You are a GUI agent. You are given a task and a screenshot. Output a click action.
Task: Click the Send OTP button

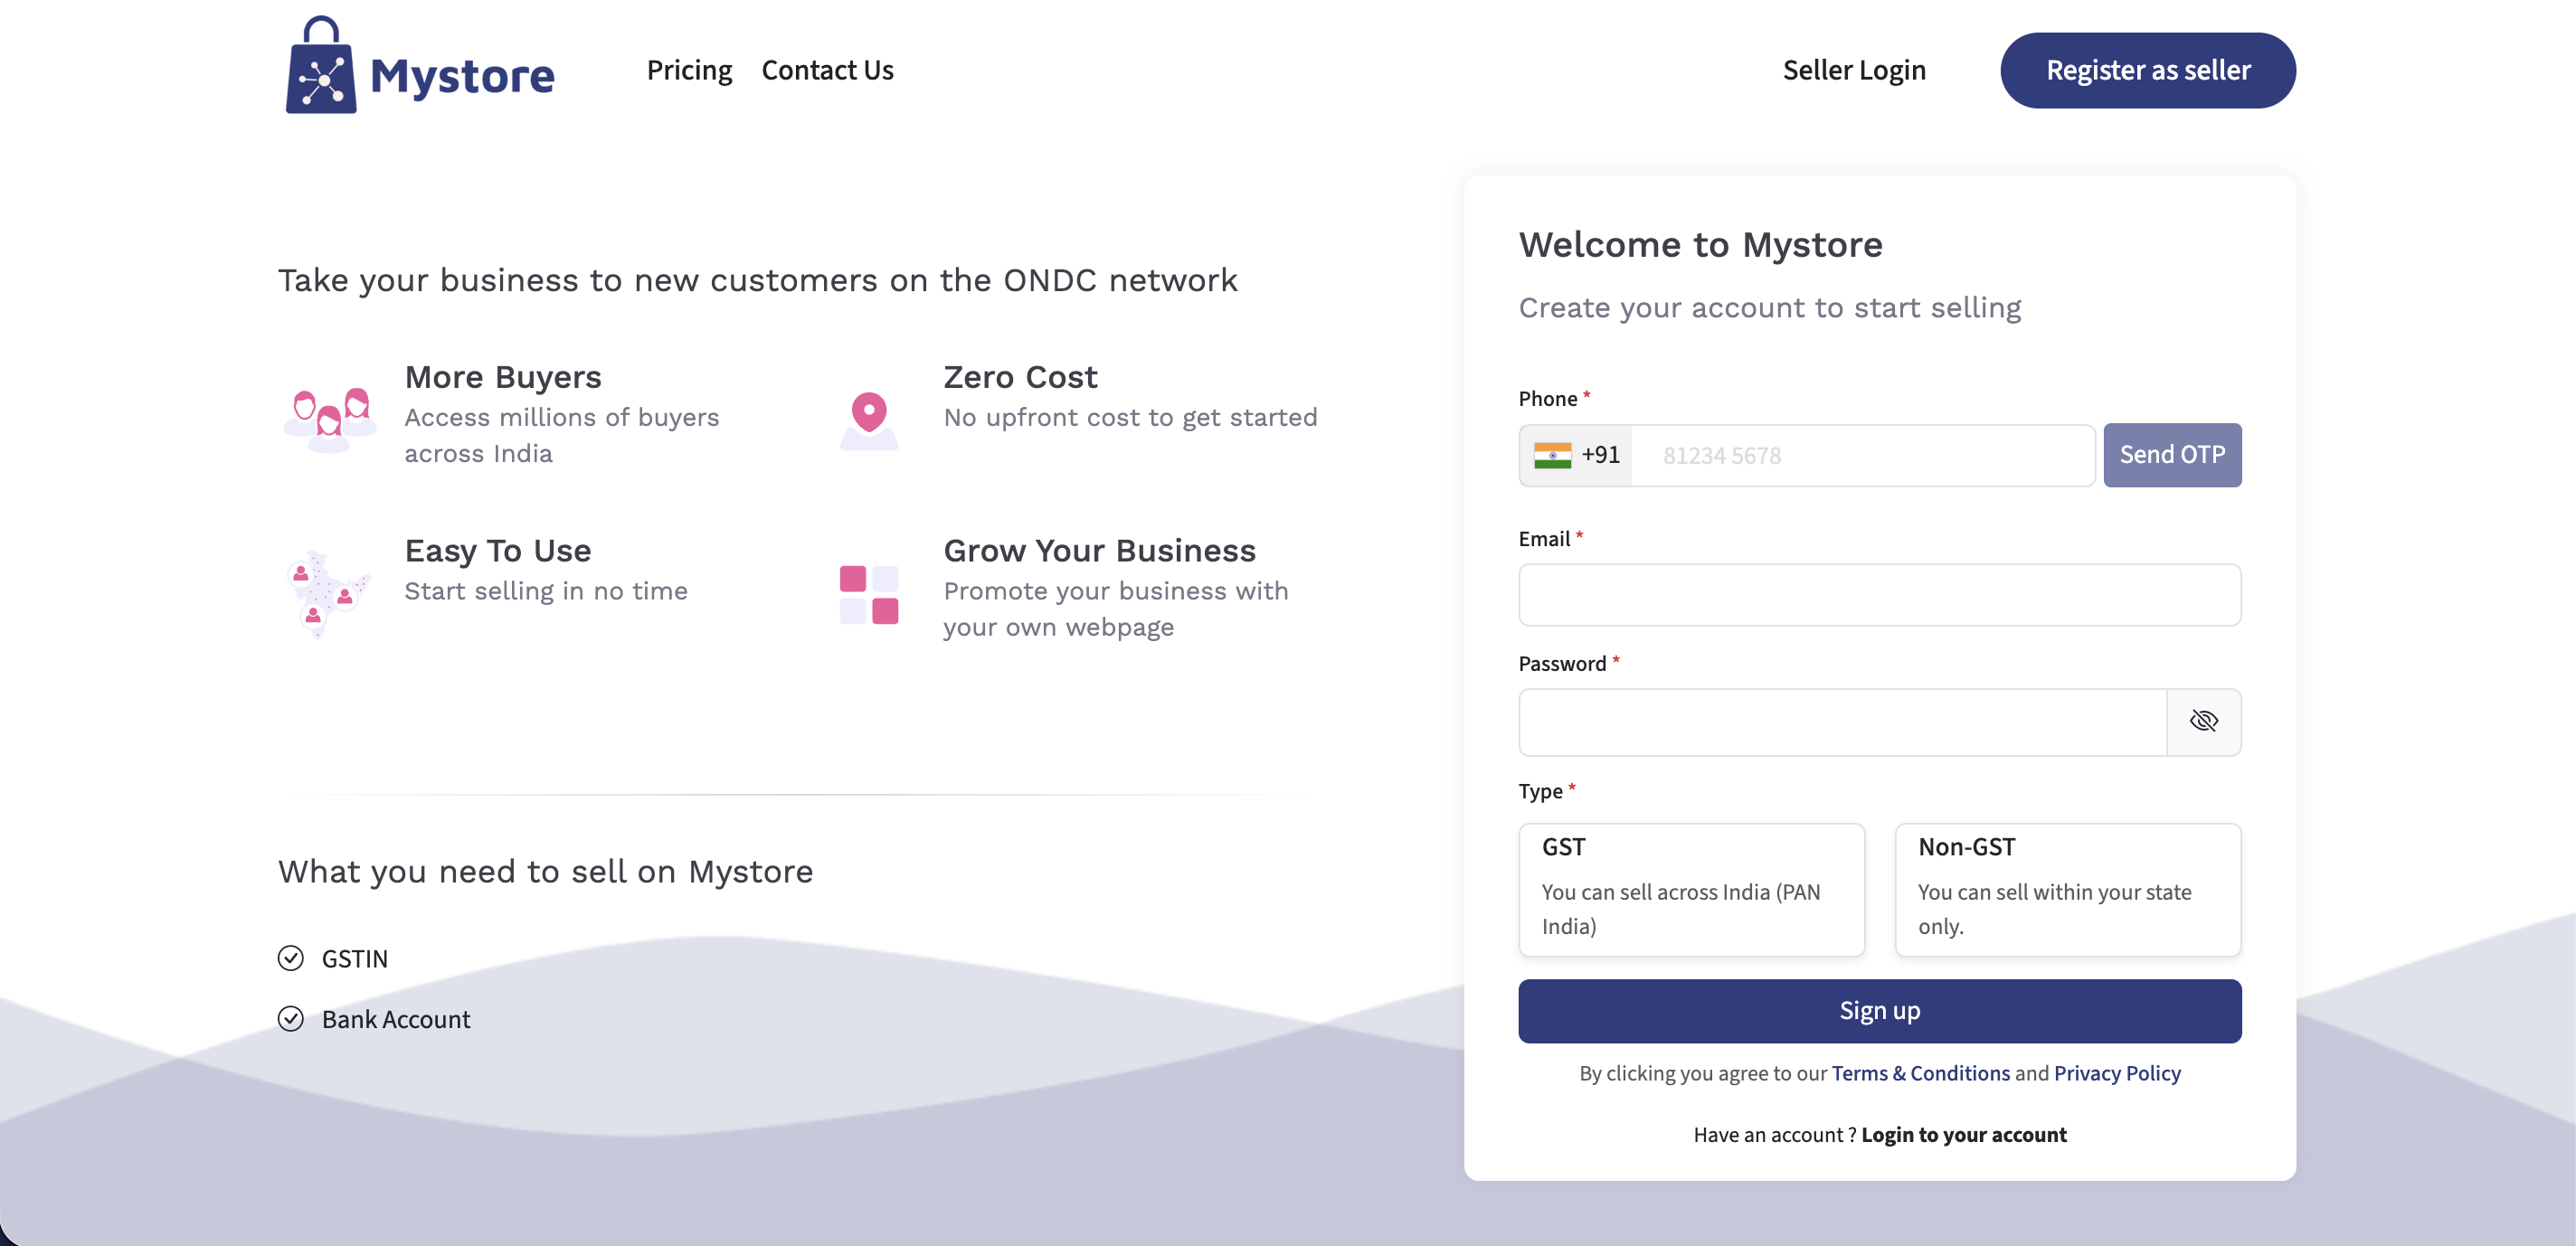(2171, 455)
